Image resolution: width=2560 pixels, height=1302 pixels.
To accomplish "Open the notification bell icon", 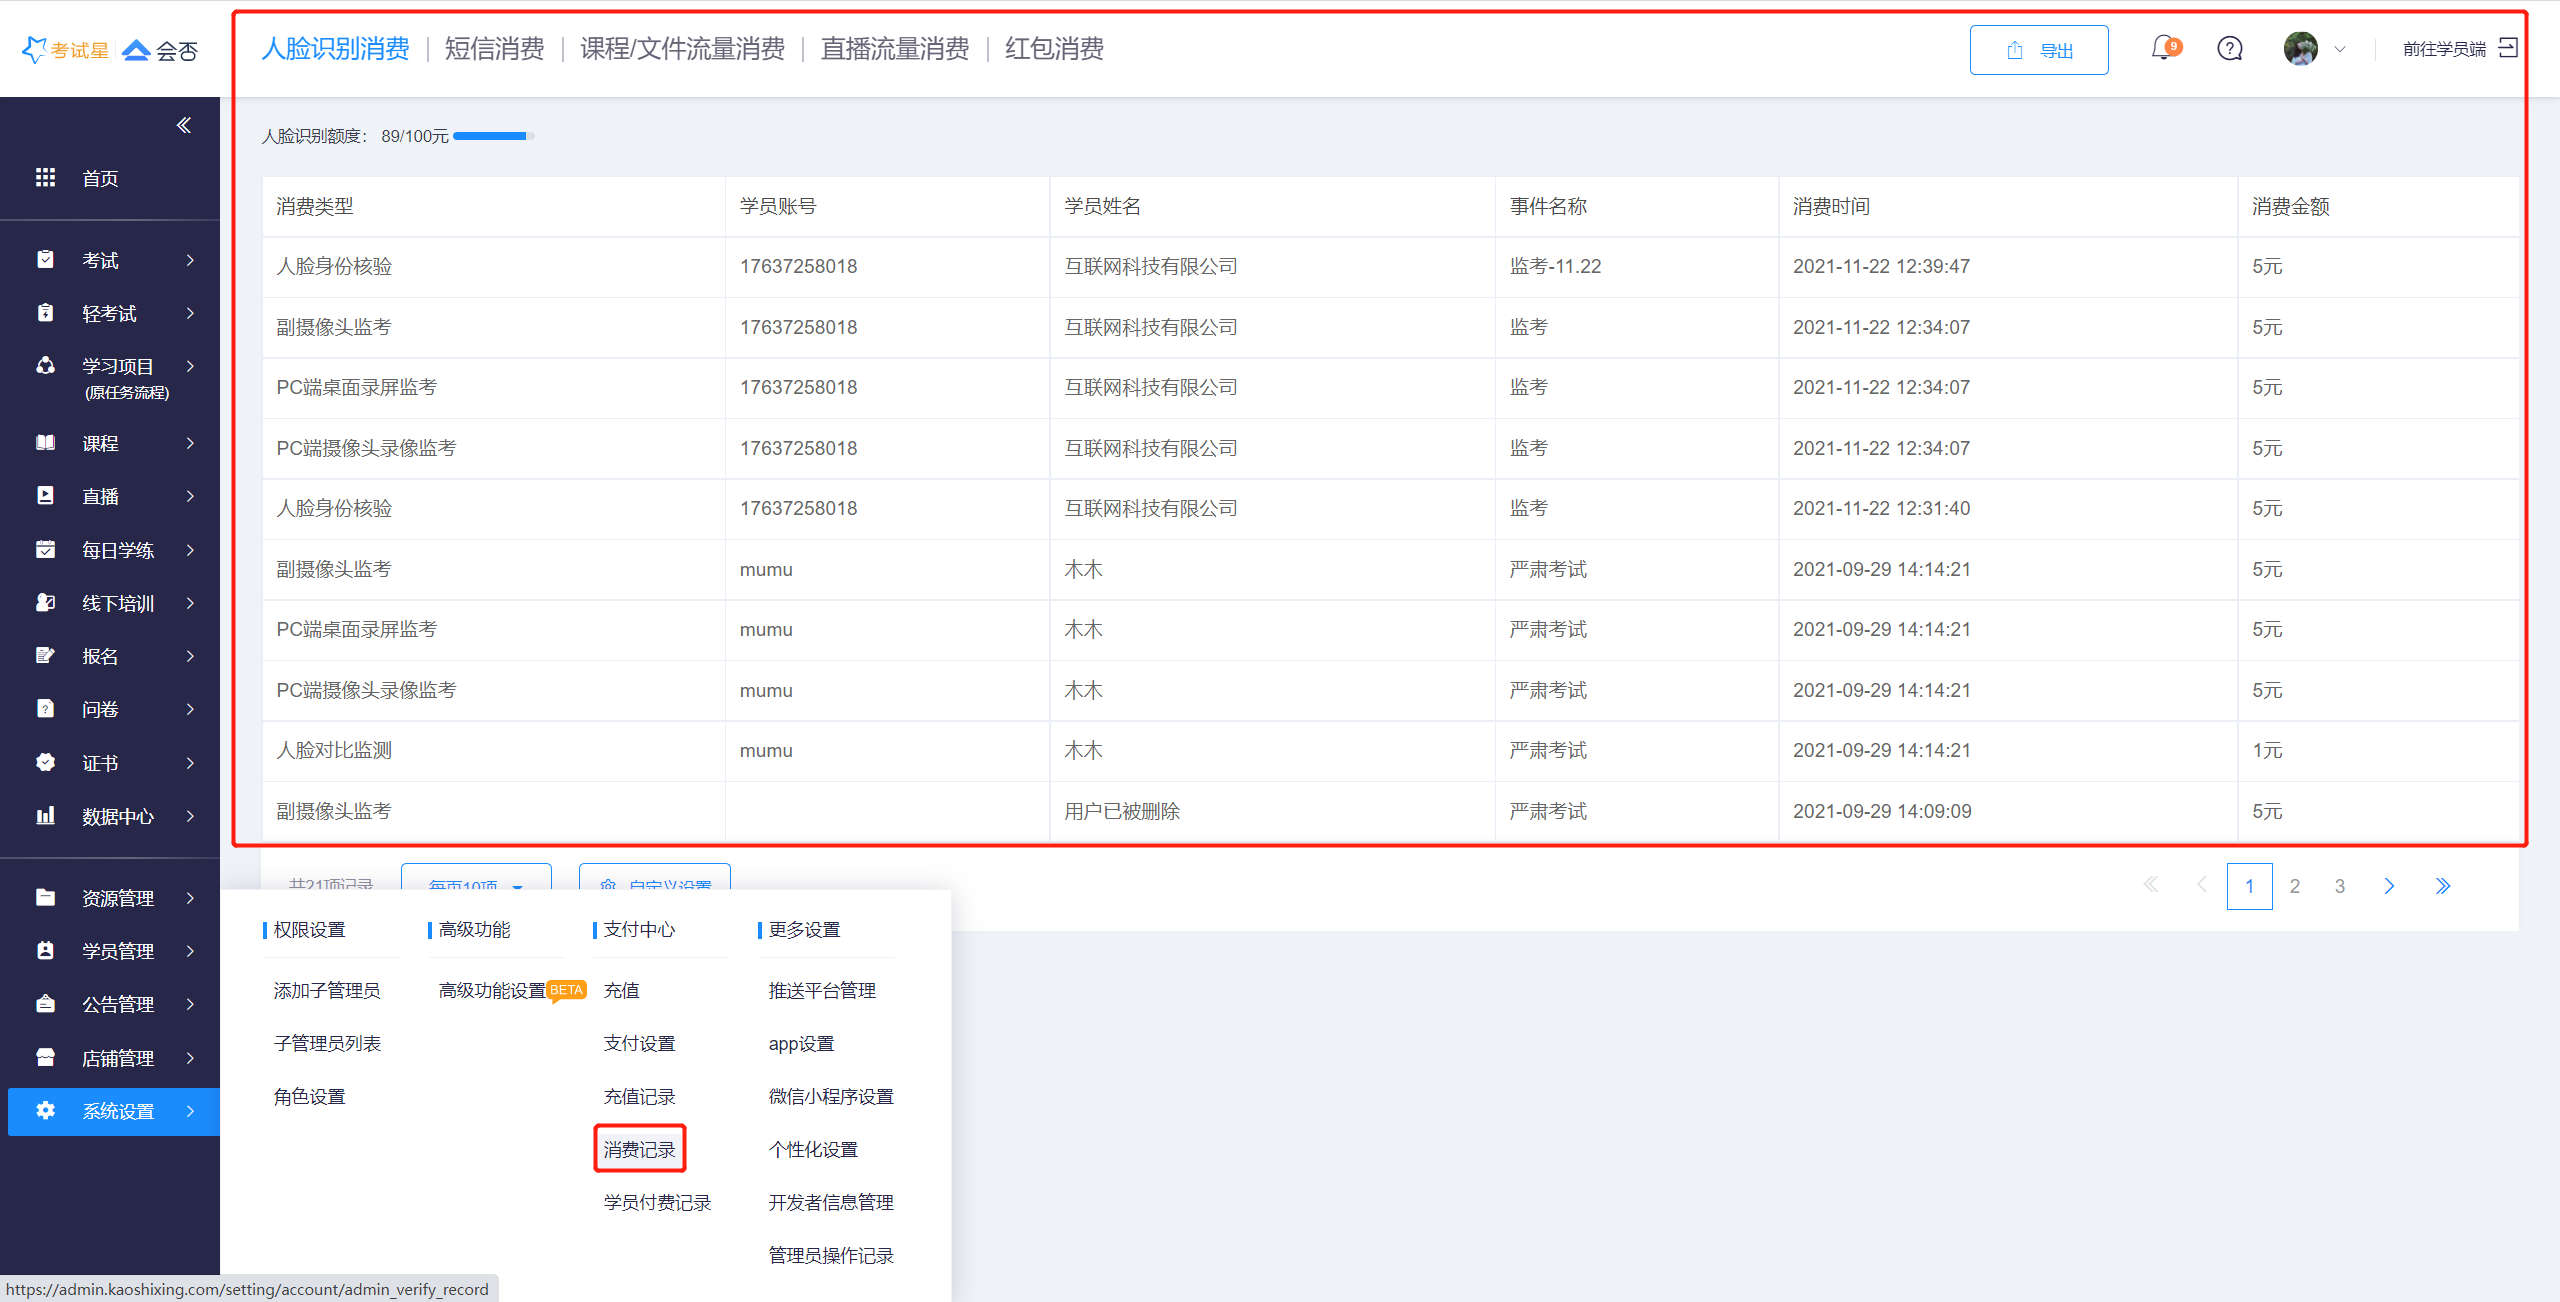I will point(2163,48).
